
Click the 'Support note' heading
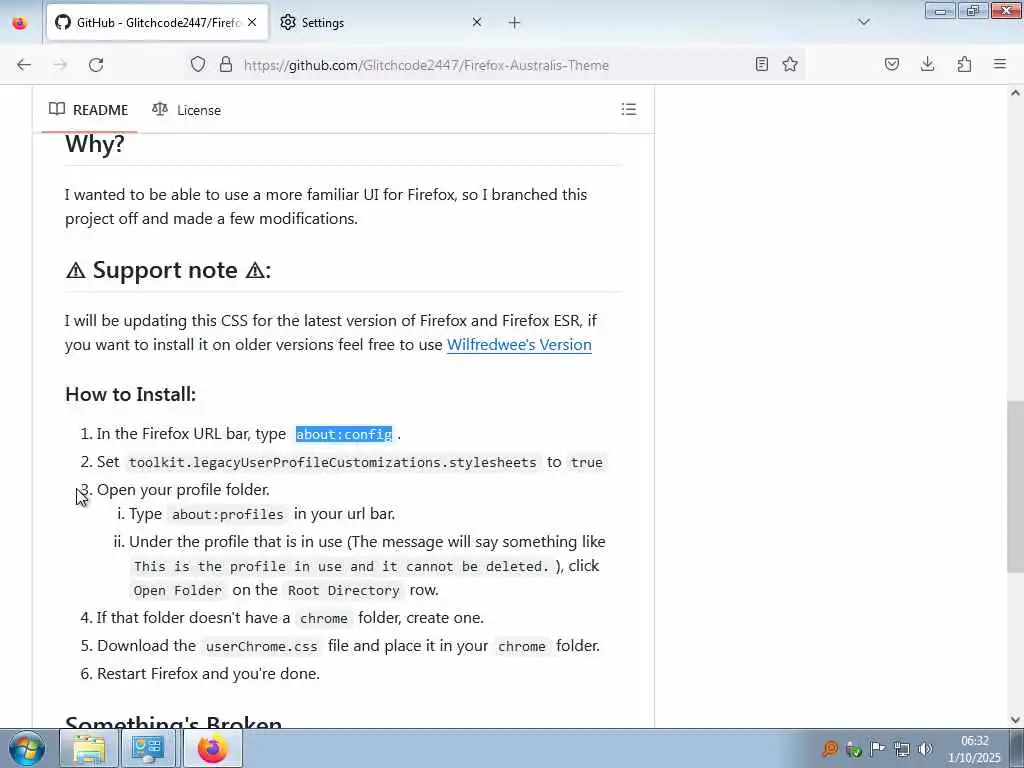click(x=168, y=270)
